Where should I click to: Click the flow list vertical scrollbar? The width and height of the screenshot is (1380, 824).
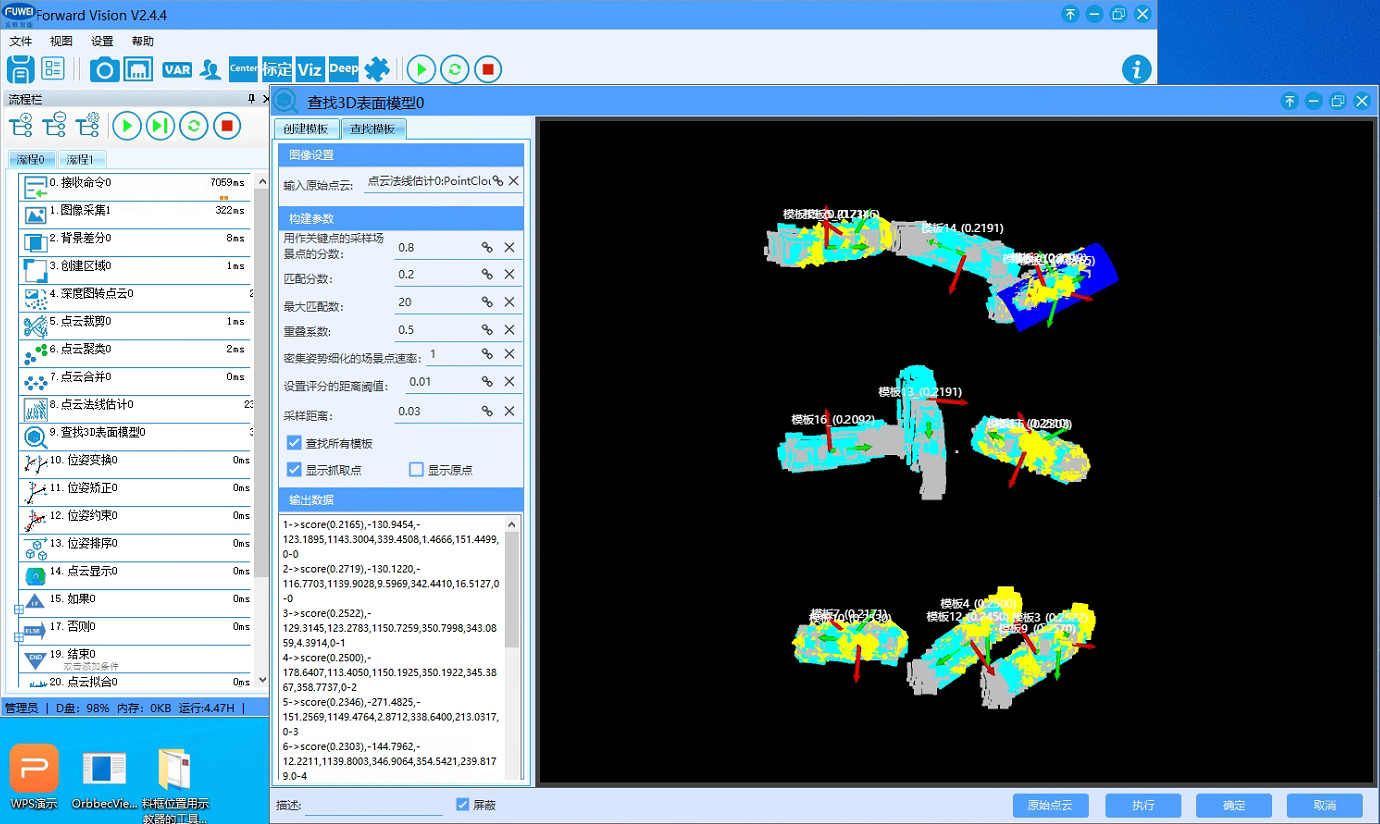[x=261, y=430]
